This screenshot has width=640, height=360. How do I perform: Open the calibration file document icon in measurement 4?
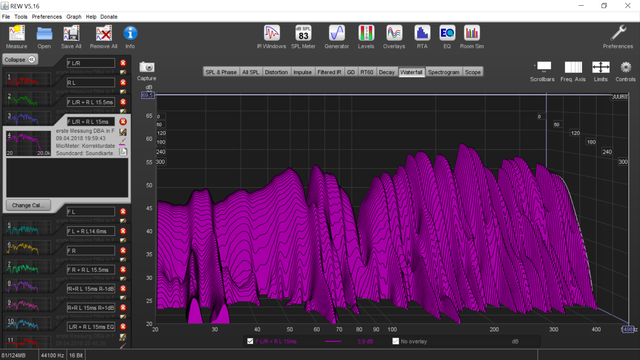pos(123,152)
